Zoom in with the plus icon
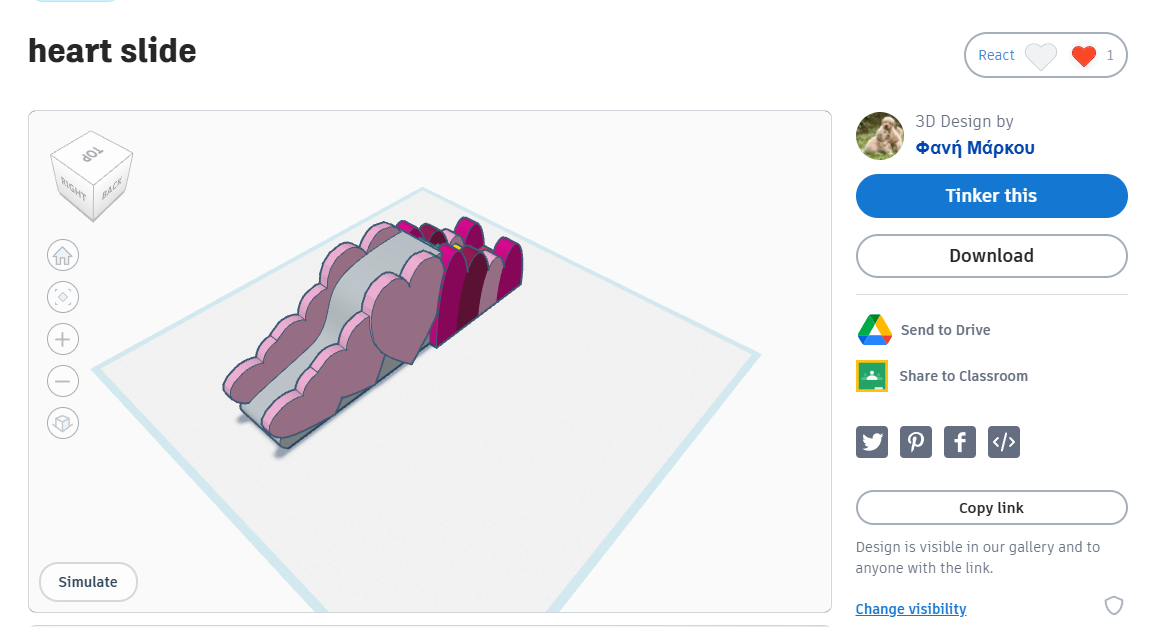 pos(63,339)
